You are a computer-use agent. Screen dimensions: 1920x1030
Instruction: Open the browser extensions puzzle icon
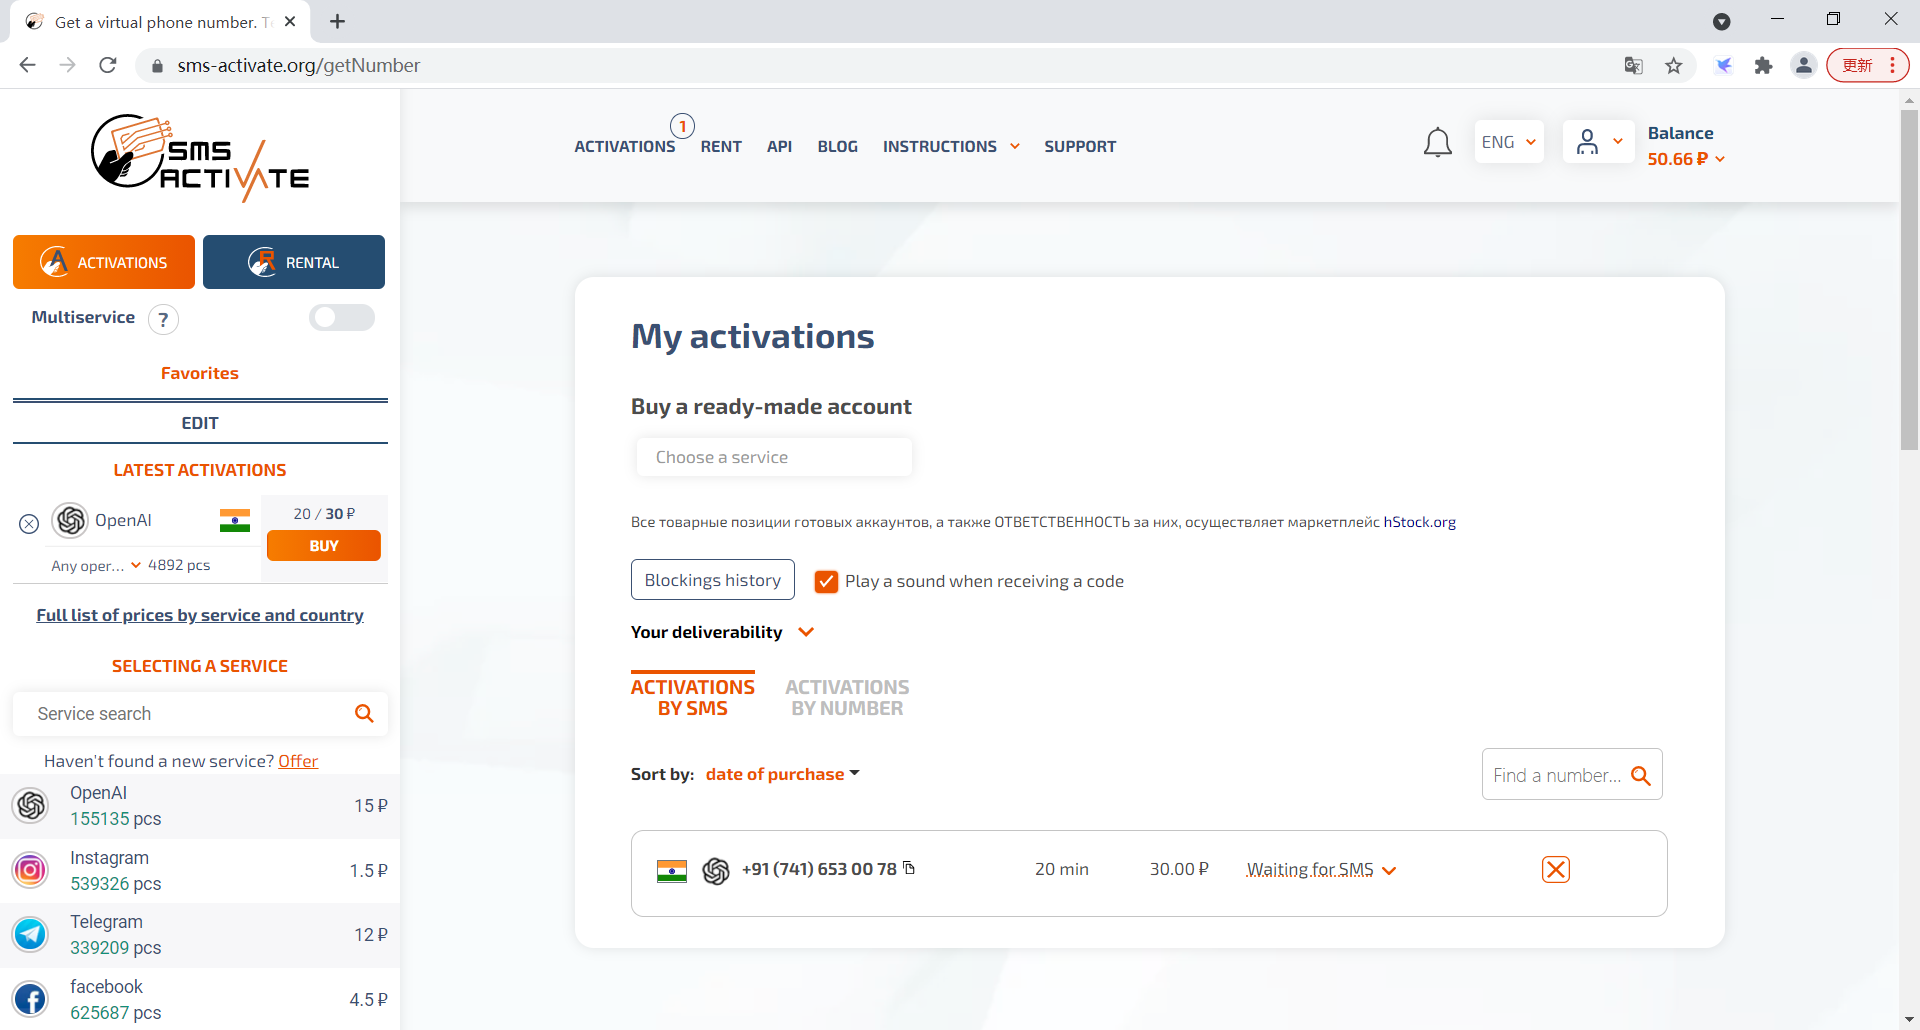click(x=1763, y=66)
